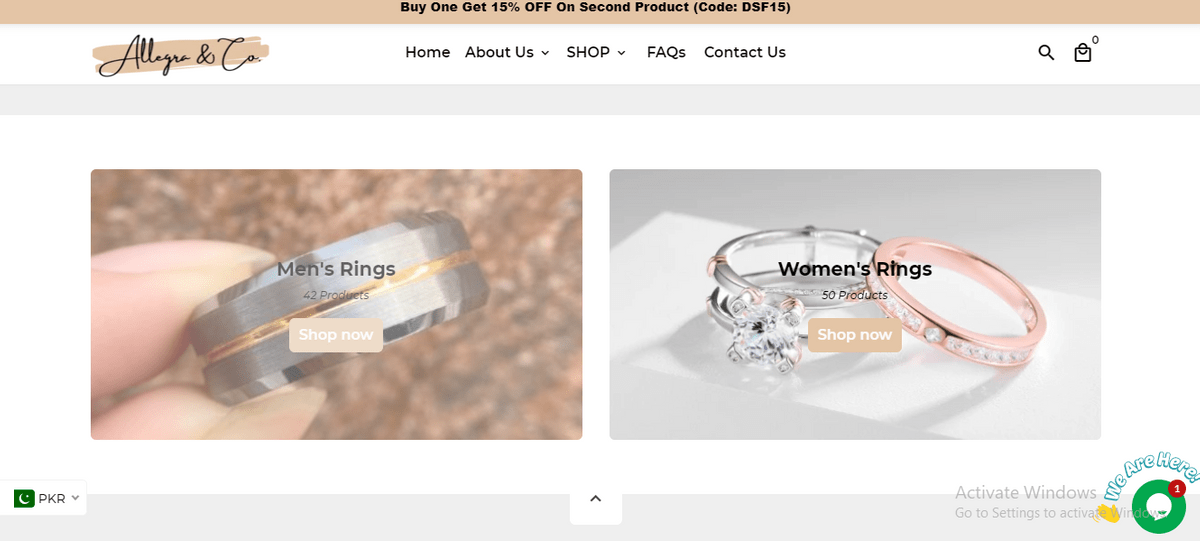Open the Contact Us page

[x=745, y=52]
